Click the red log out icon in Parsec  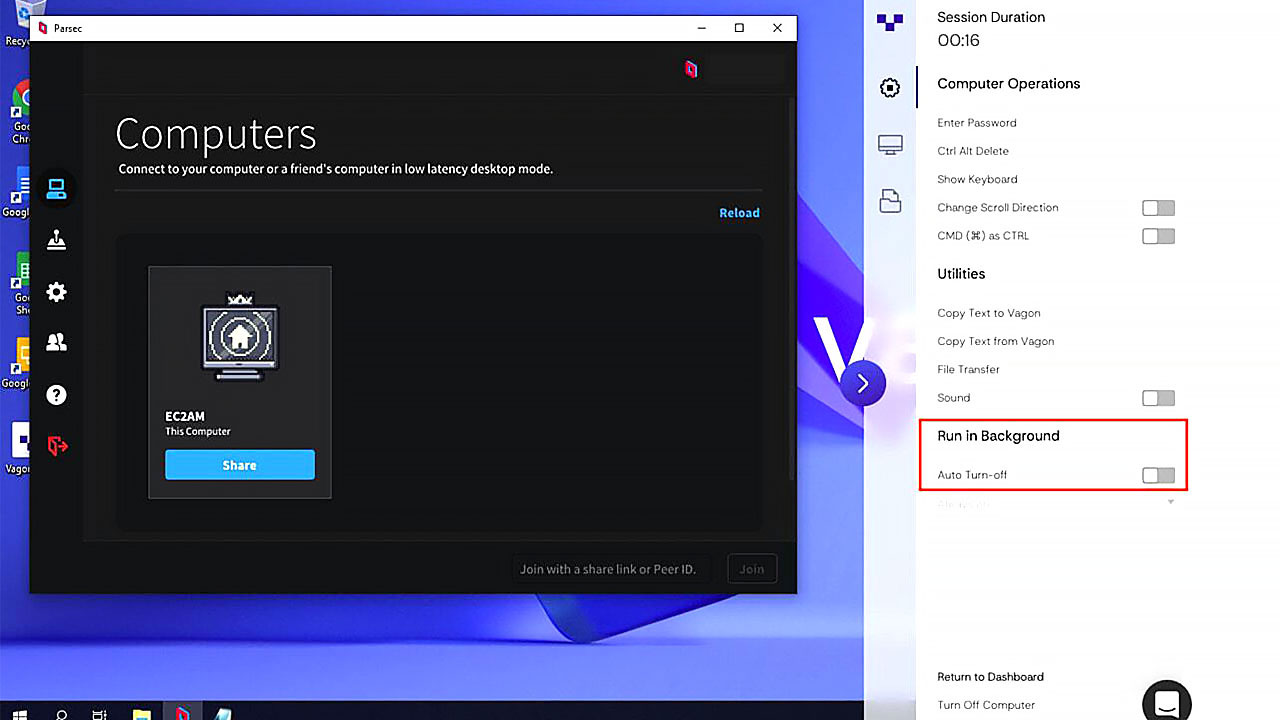[58, 446]
